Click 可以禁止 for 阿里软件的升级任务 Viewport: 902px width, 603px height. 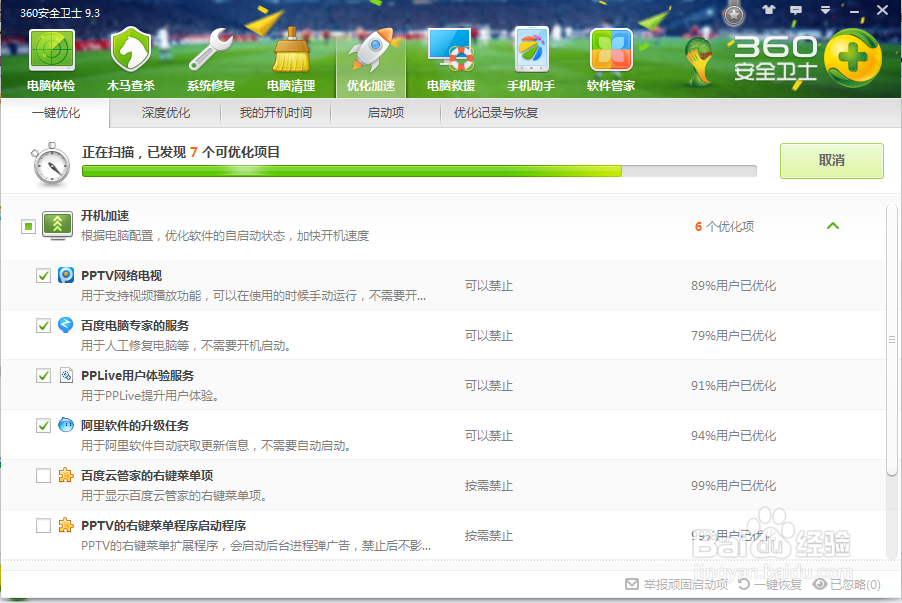[488, 436]
